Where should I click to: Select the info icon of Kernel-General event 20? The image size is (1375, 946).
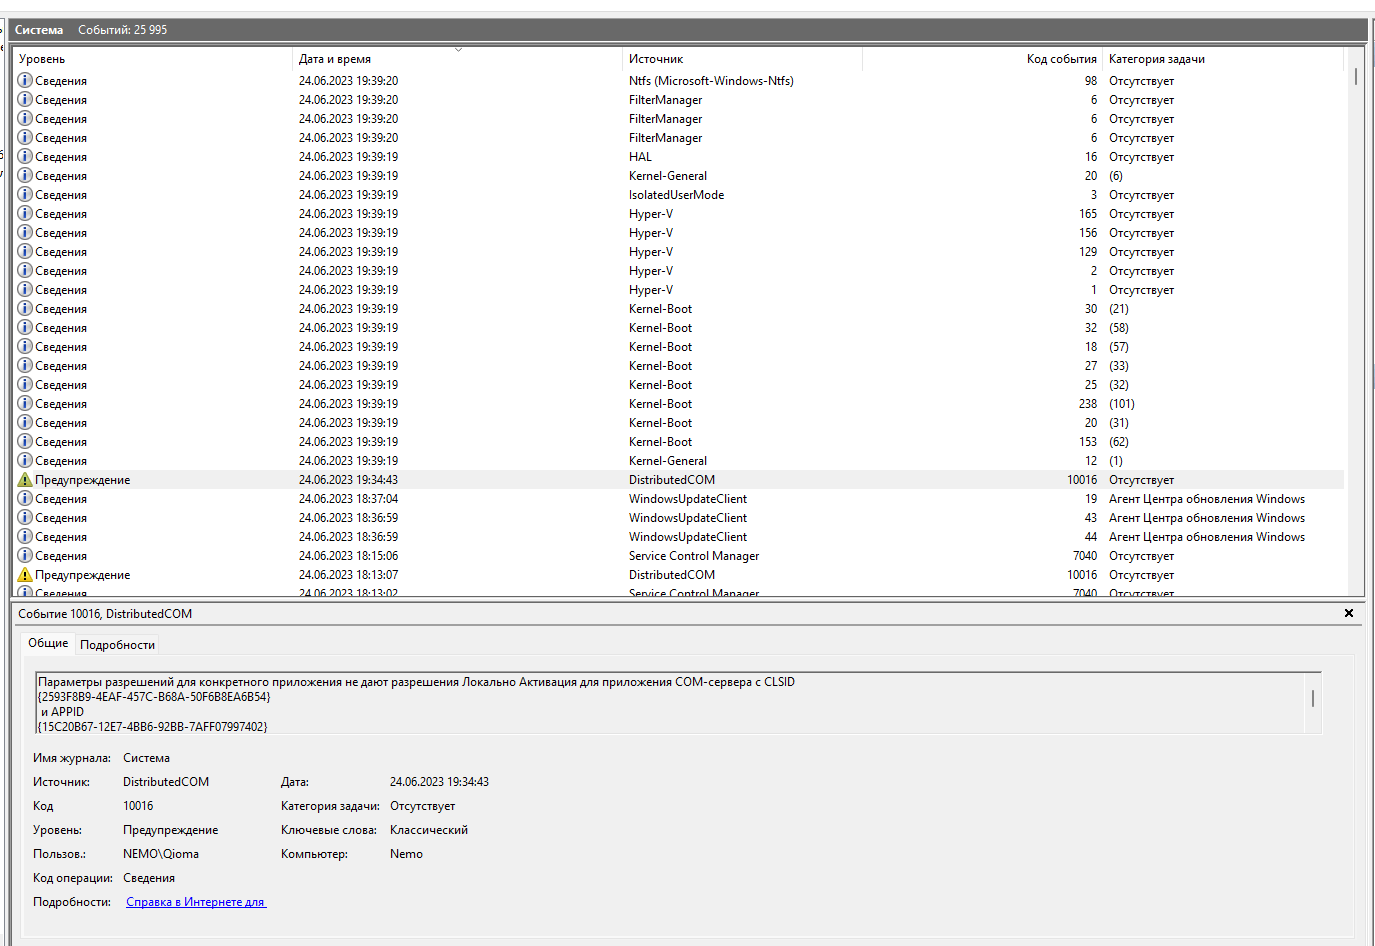tap(25, 175)
